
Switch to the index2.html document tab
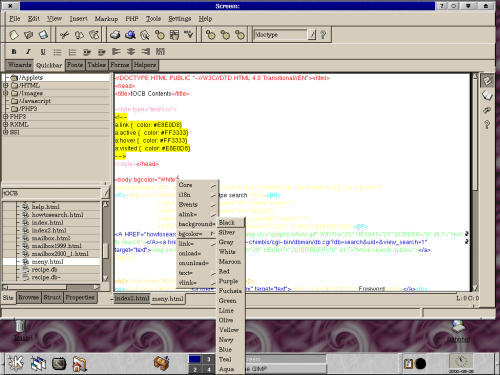click(x=132, y=298)
